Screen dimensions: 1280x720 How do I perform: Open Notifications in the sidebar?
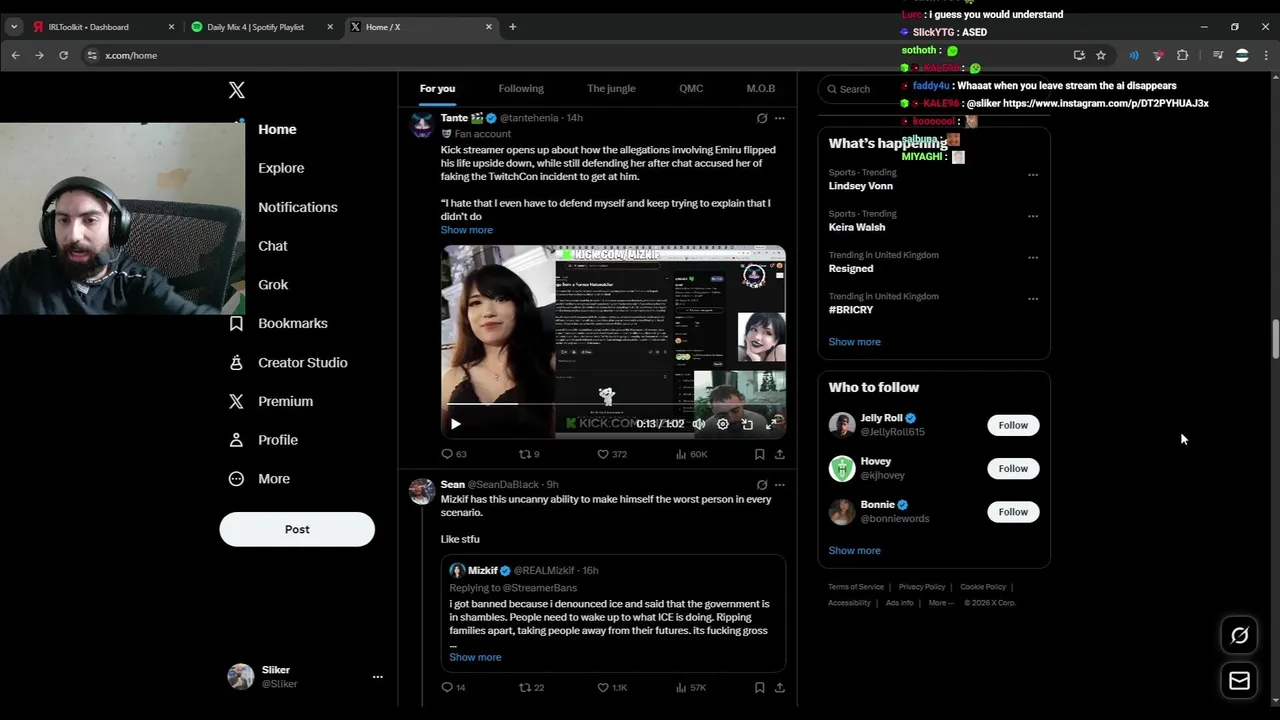point(298,207)
